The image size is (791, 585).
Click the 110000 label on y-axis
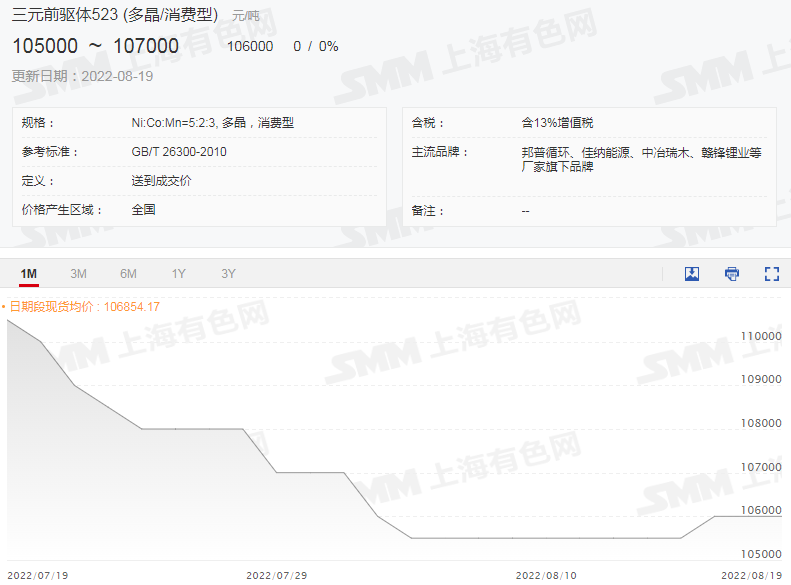760,336
